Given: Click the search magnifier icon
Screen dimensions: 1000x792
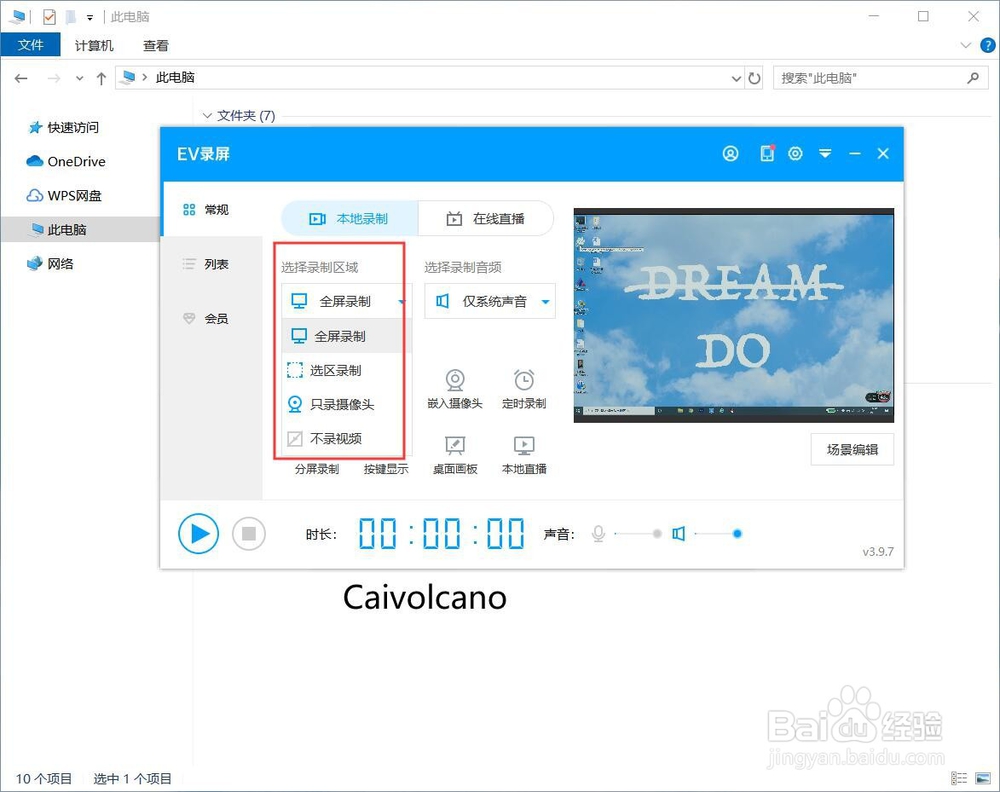Looking at the screenshot, I should tap(973, 78).
